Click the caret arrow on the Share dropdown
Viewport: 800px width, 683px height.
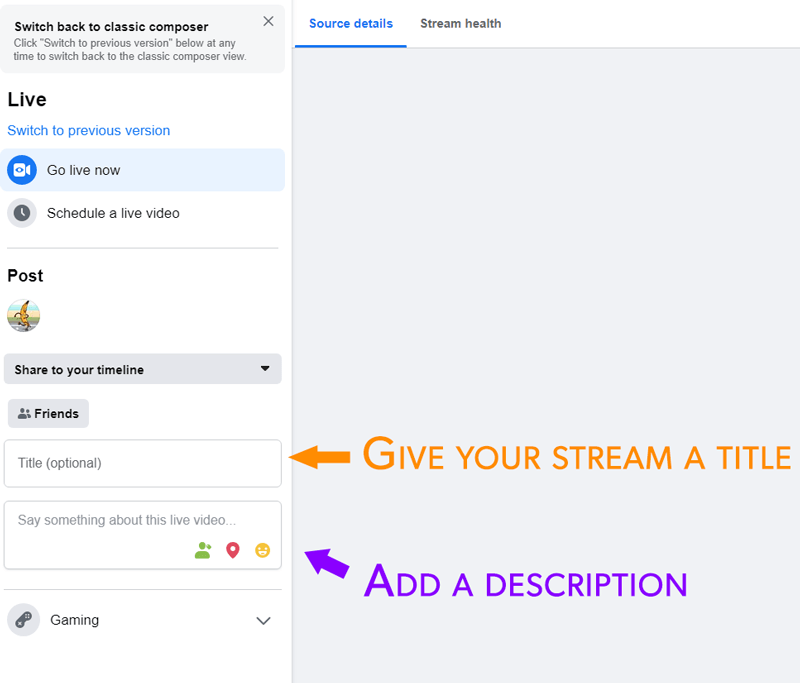265,368
